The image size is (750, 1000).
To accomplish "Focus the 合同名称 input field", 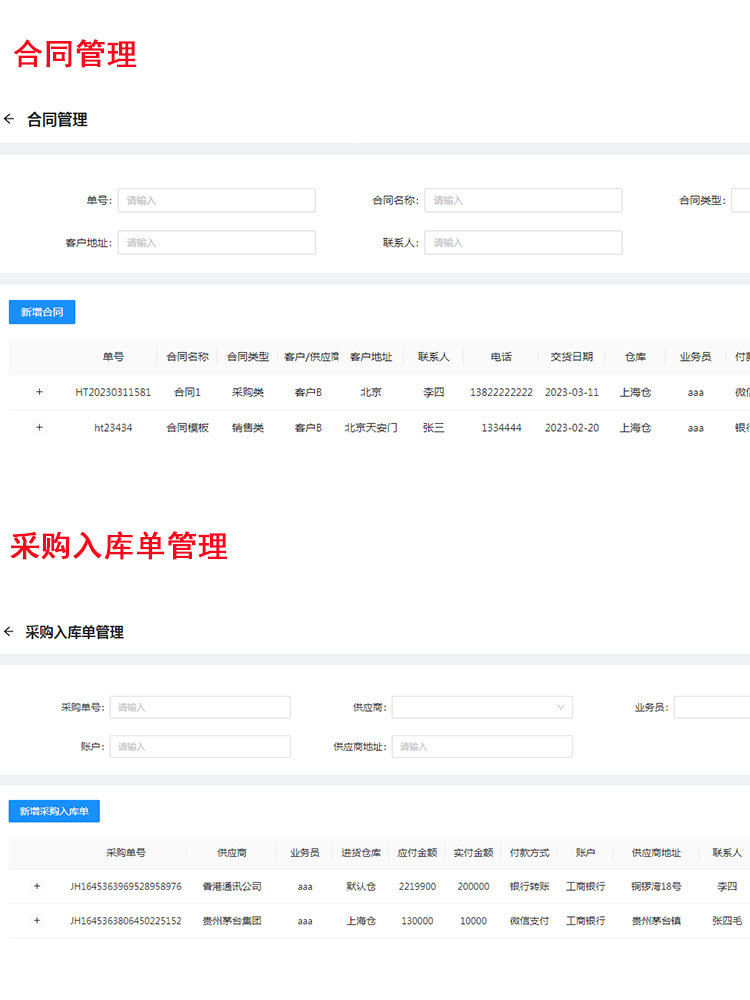I will pyautogui.click(x=524, y=200).
